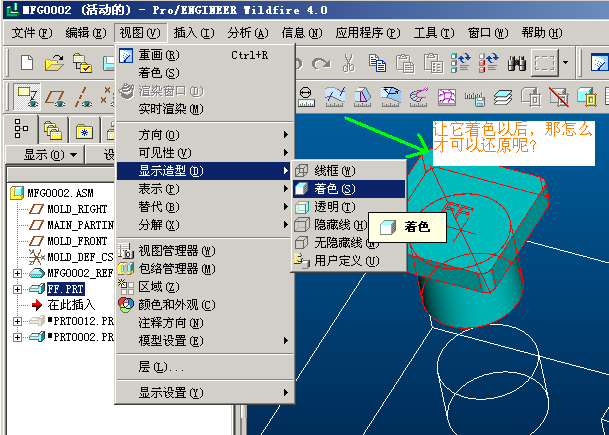The image size is (609, 435).
Task: Expand the PRT0012 tree node
Action: [x=17, y=321]
